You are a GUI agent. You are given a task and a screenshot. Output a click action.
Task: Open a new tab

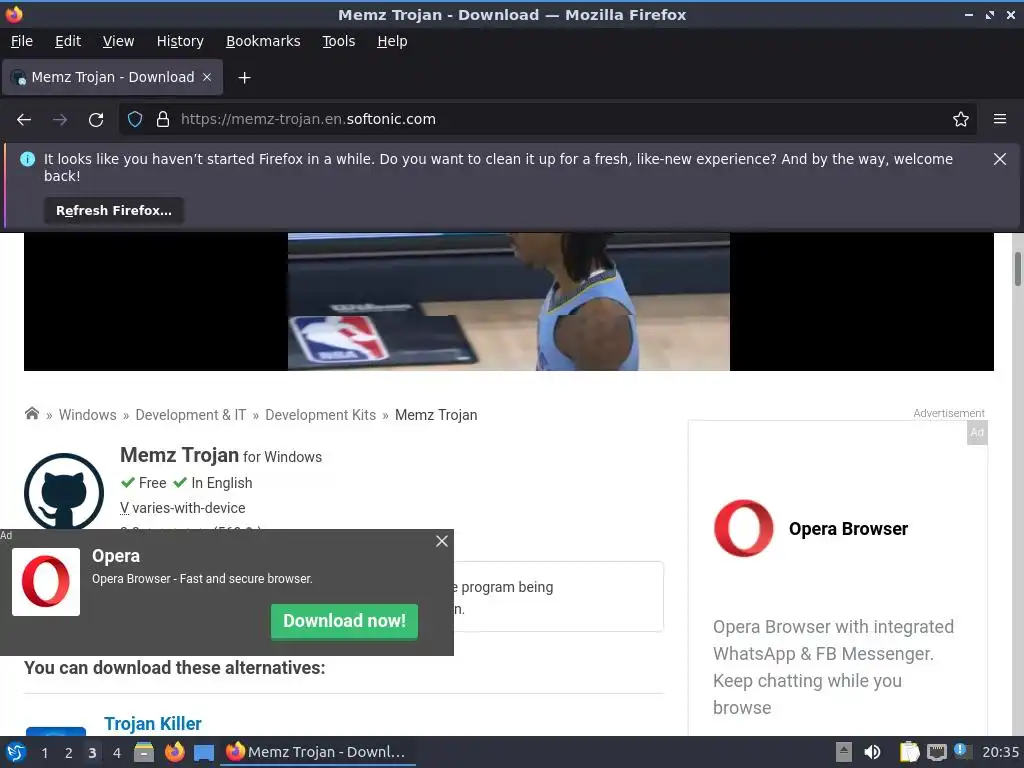244,78
